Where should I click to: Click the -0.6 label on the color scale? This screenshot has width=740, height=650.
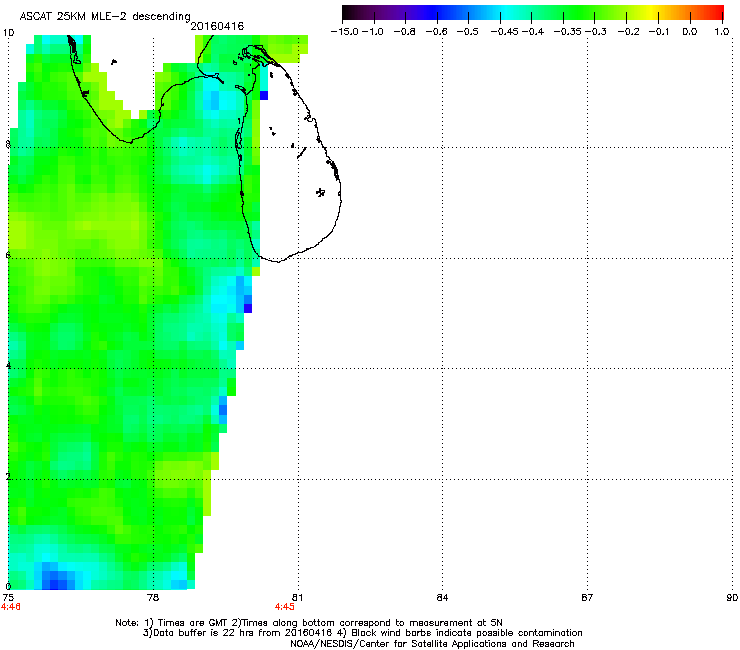click(437, 32)
